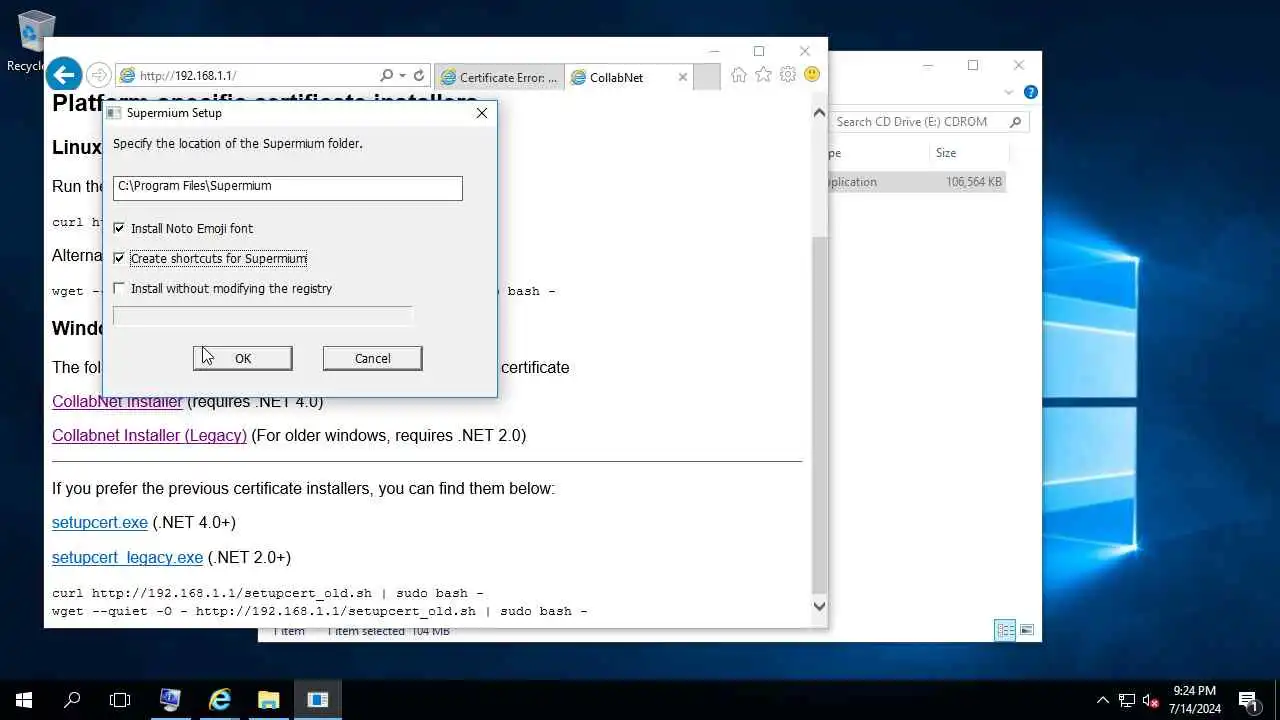Close the CollabNet tab
This screenshot has height=720, width=1280.
[x=683, y=77]
